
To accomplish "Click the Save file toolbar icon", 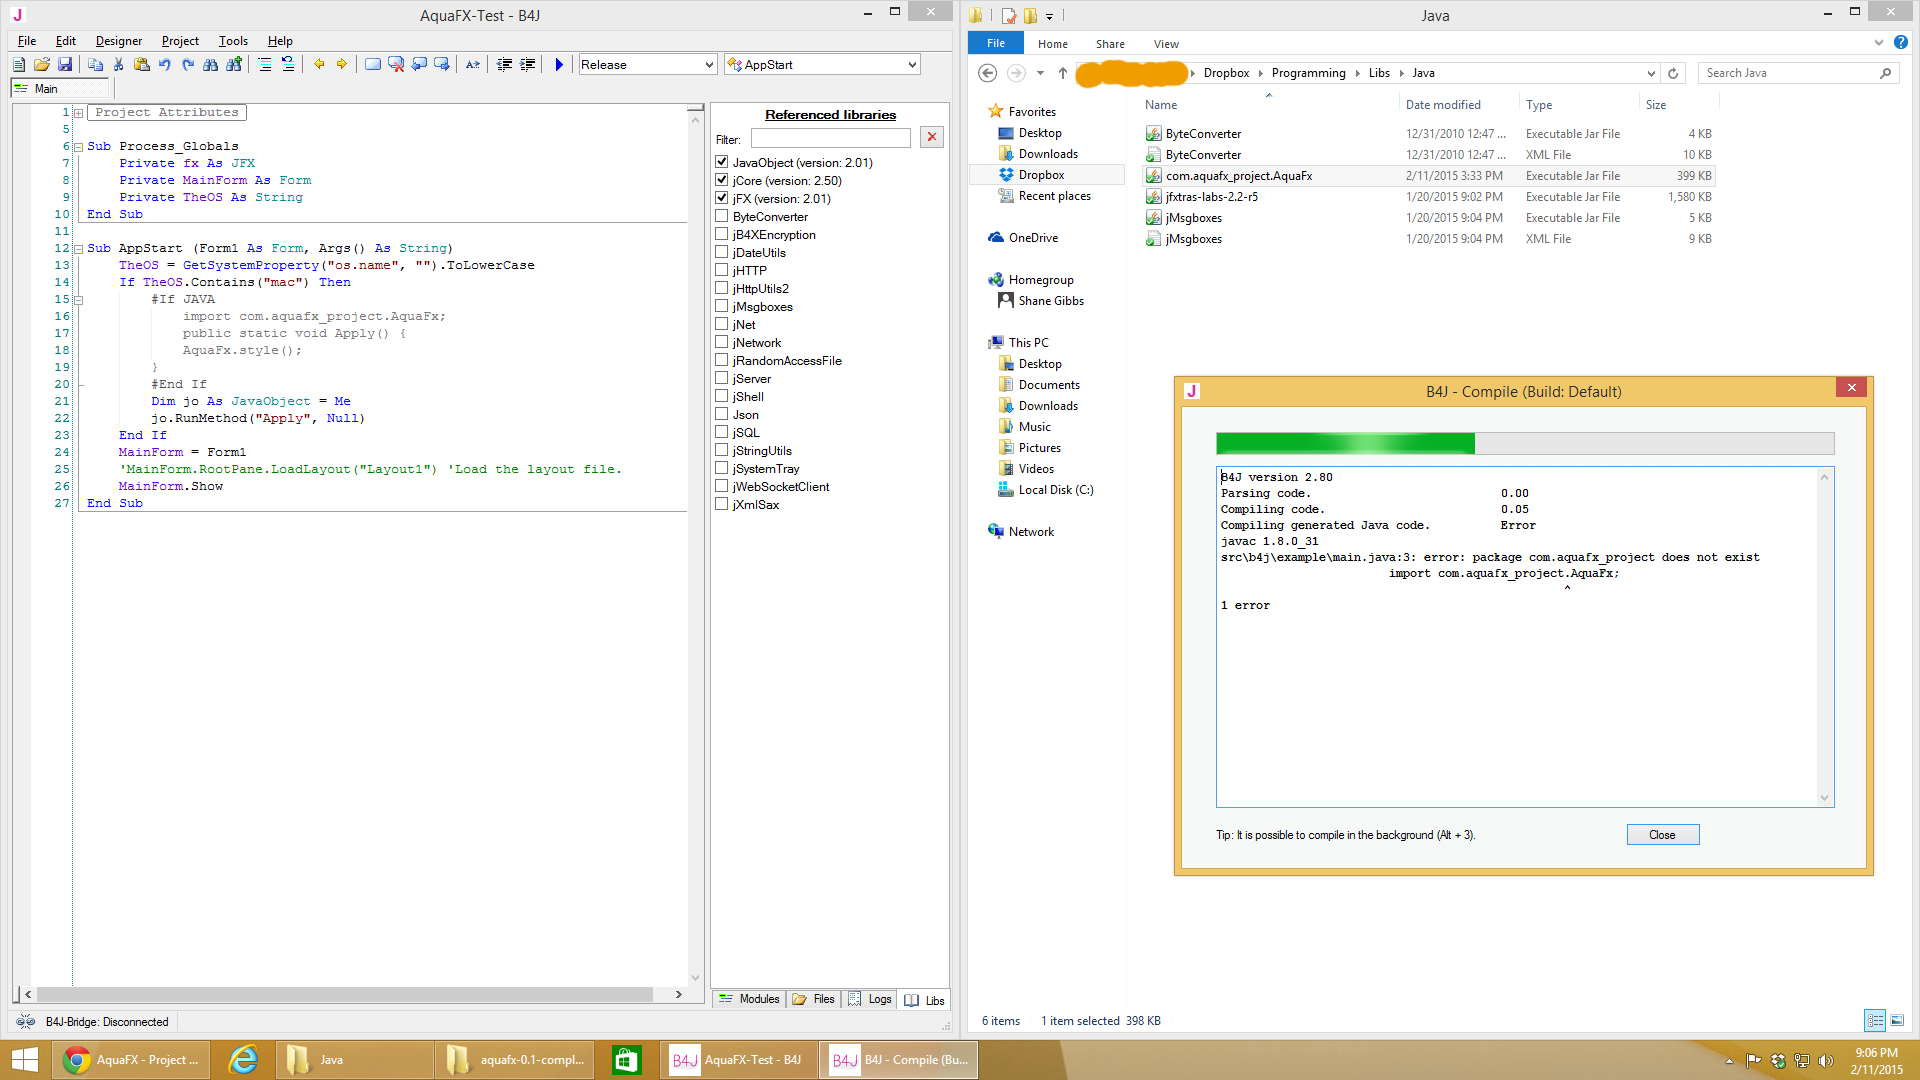I will 65,65.
